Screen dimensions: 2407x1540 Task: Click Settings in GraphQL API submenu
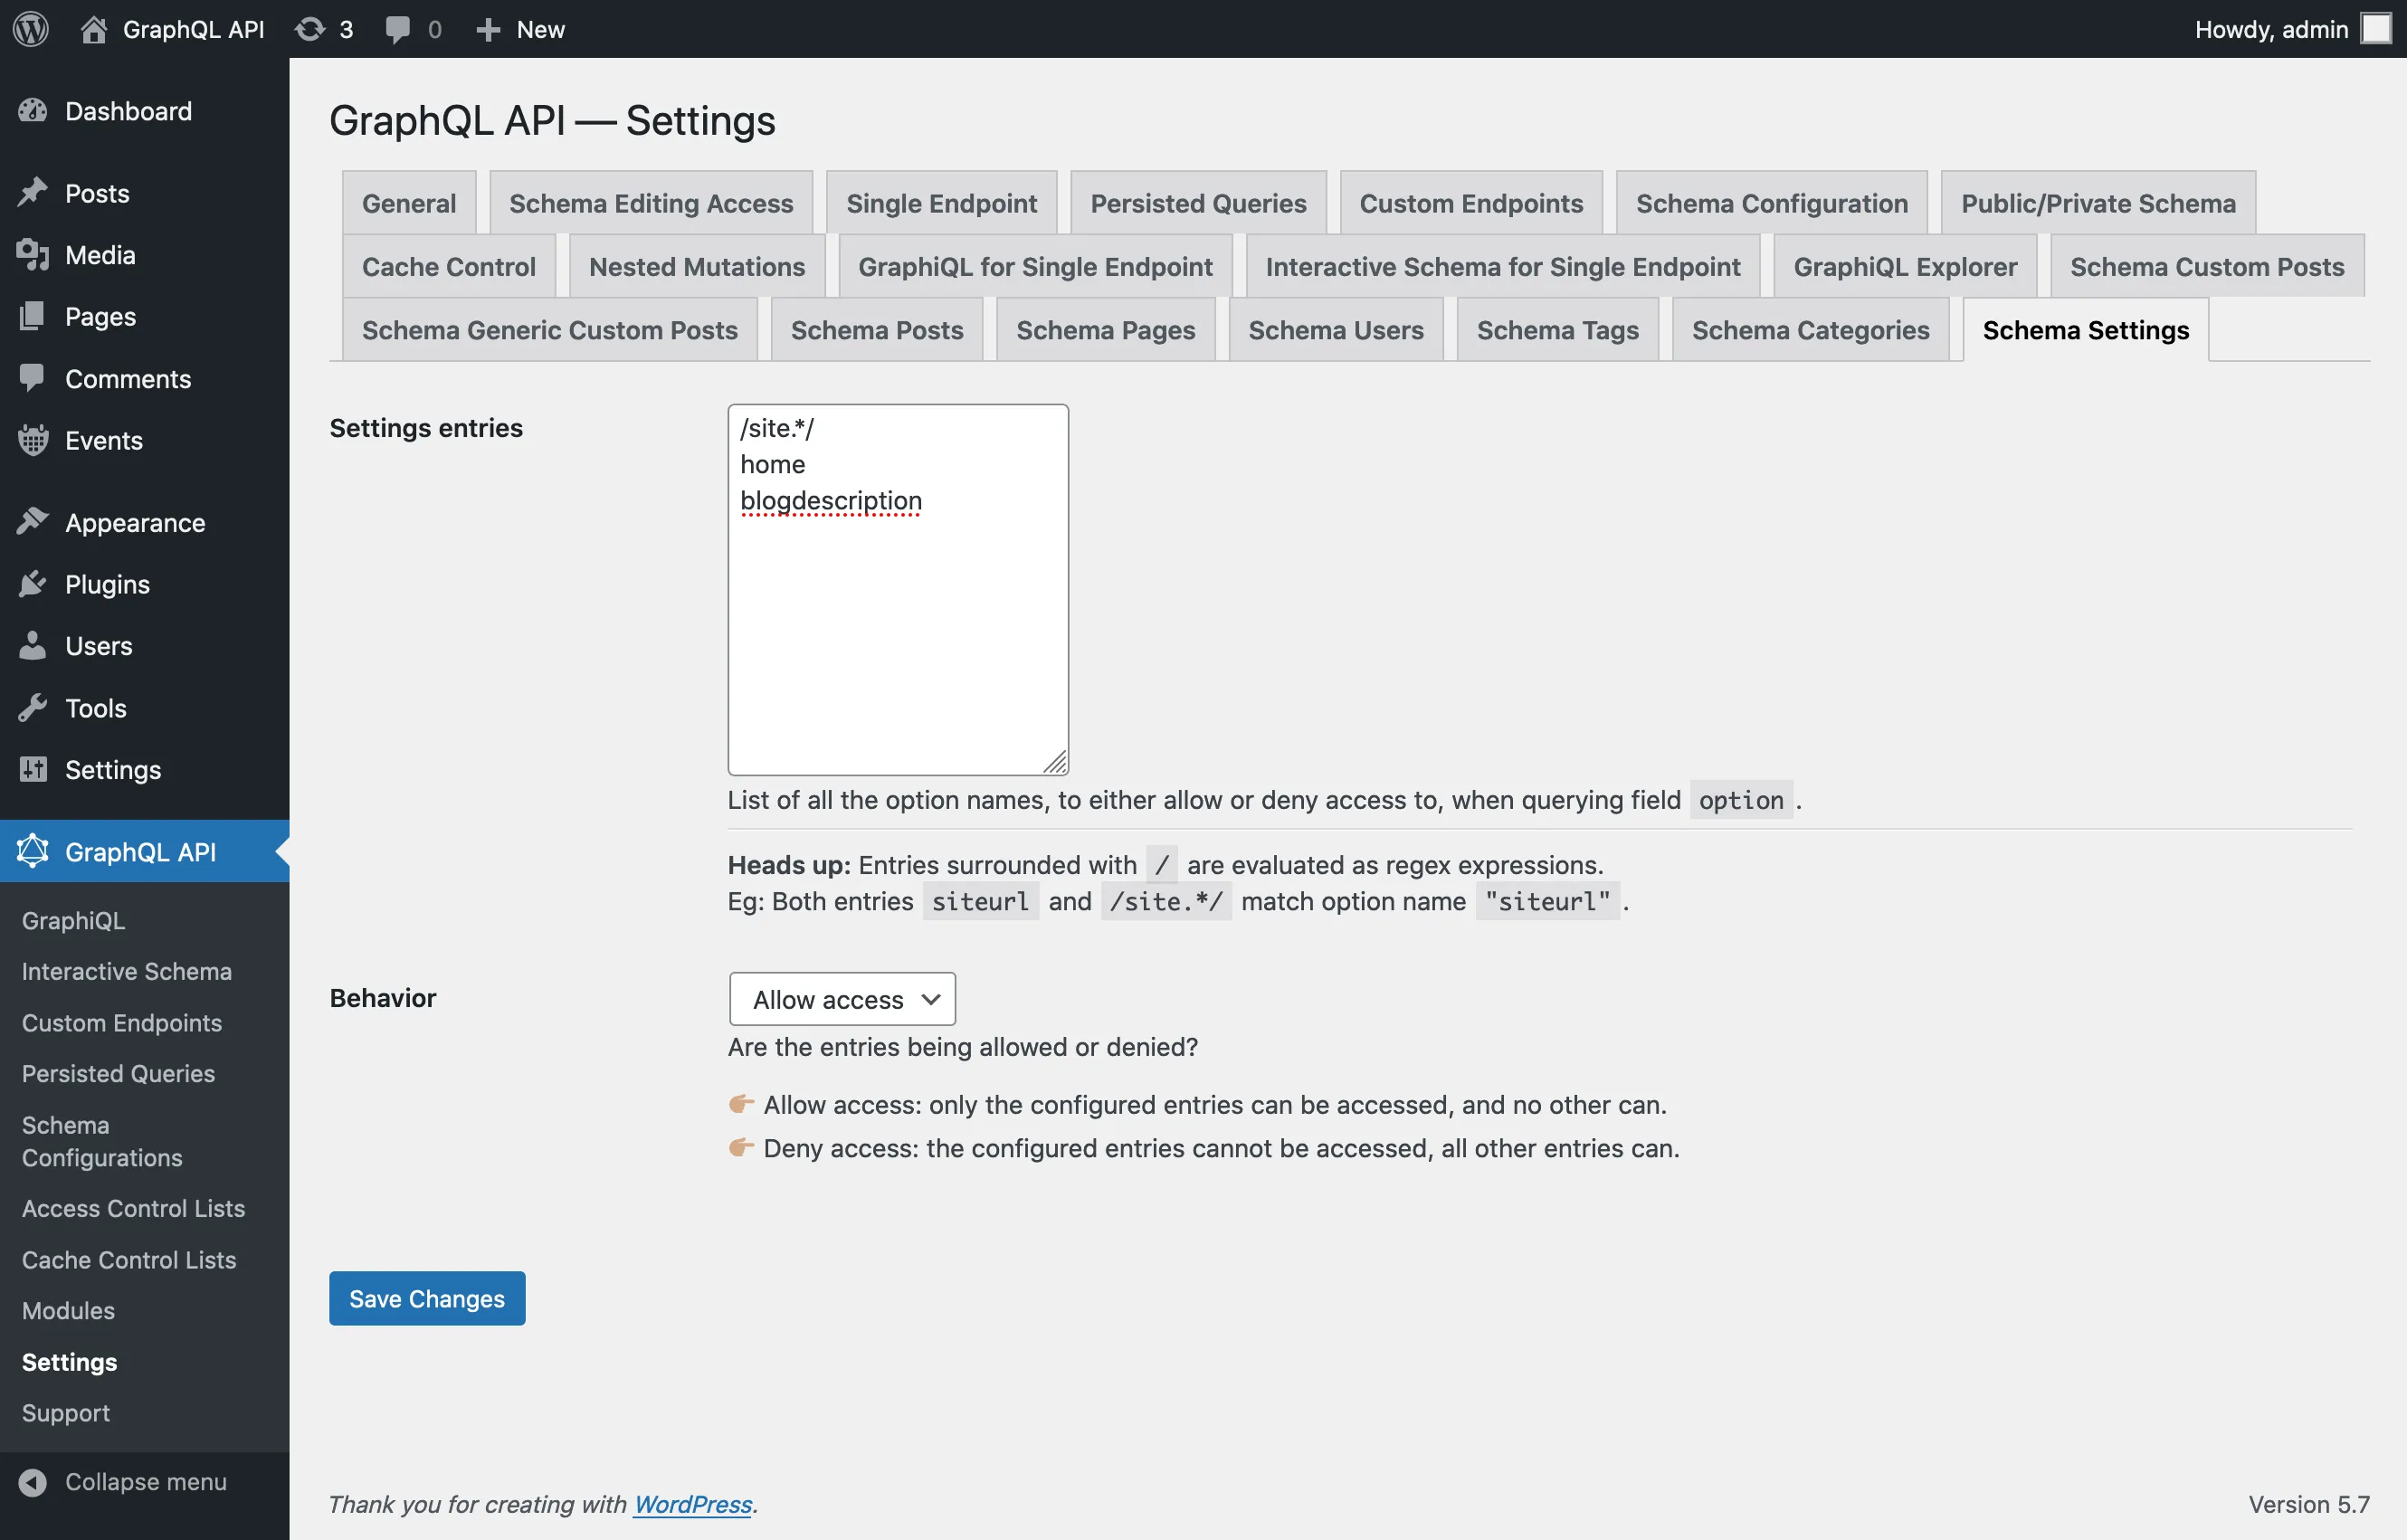pyautogui.click(x=70, y=1362)
